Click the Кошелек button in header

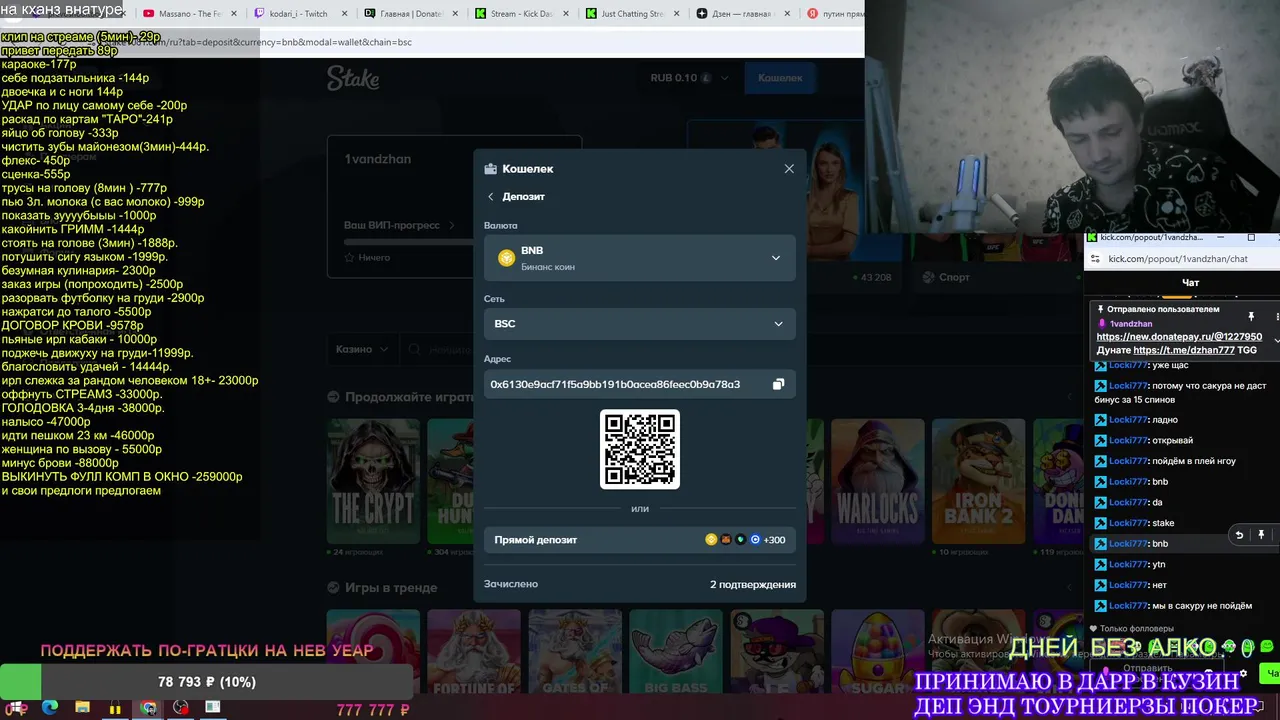pyautogui.click(x=780, y=78)
